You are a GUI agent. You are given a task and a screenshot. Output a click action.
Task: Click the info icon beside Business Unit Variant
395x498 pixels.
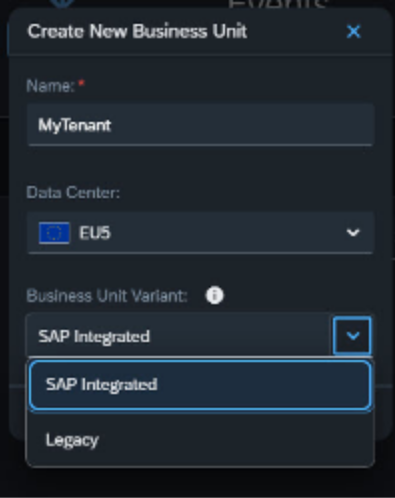click(x=214, y=295)
